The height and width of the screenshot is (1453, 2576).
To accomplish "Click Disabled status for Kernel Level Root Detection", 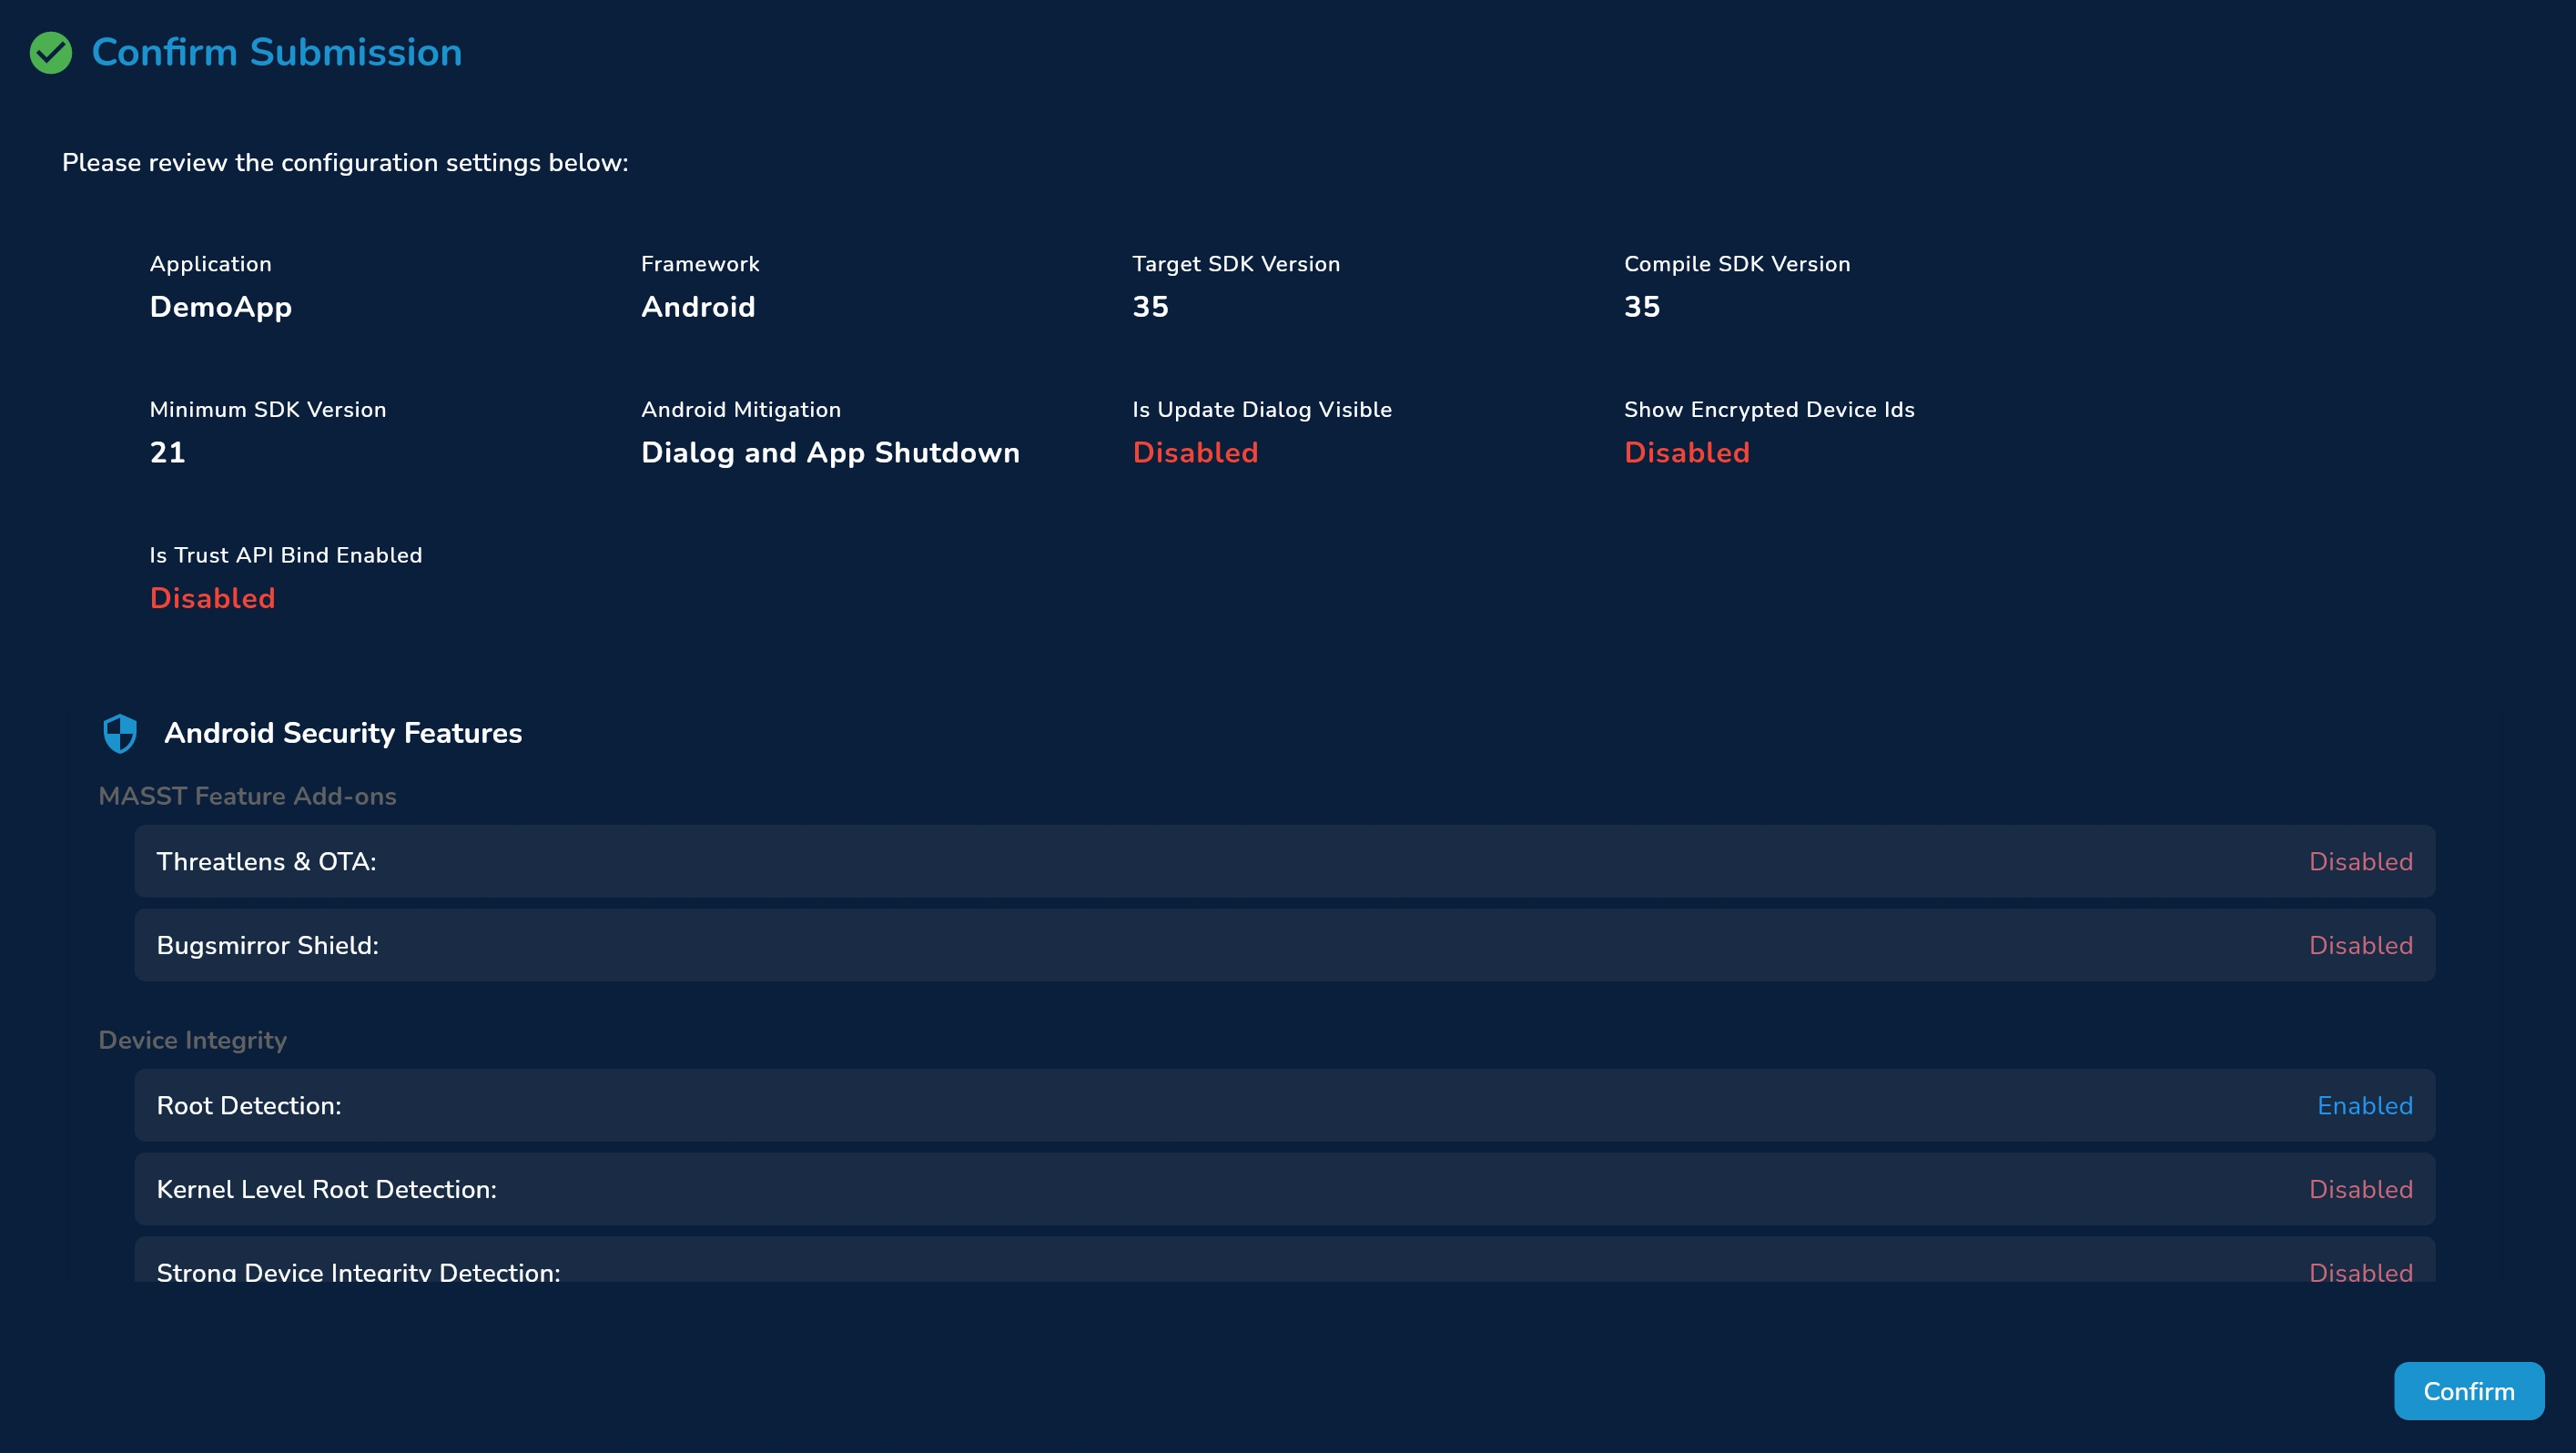I will coord(2360,1190).
